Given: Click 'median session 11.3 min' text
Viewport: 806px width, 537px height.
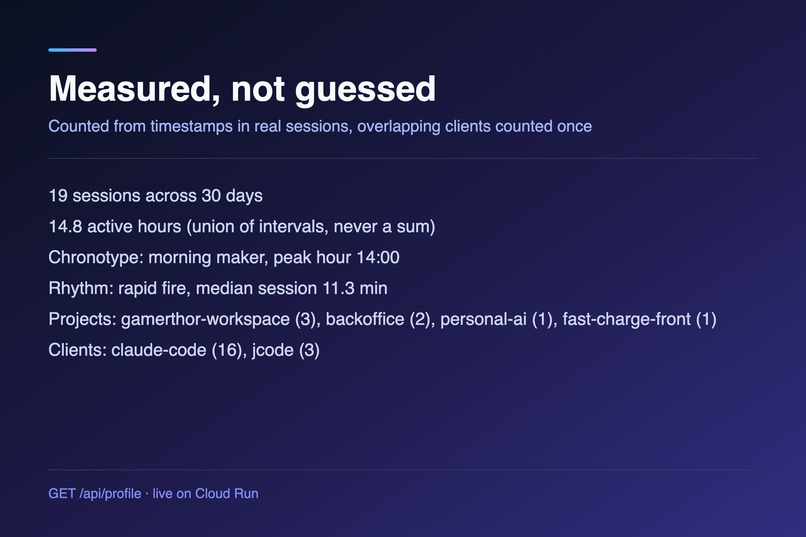Looking at the screenshot, I should 291,288.
